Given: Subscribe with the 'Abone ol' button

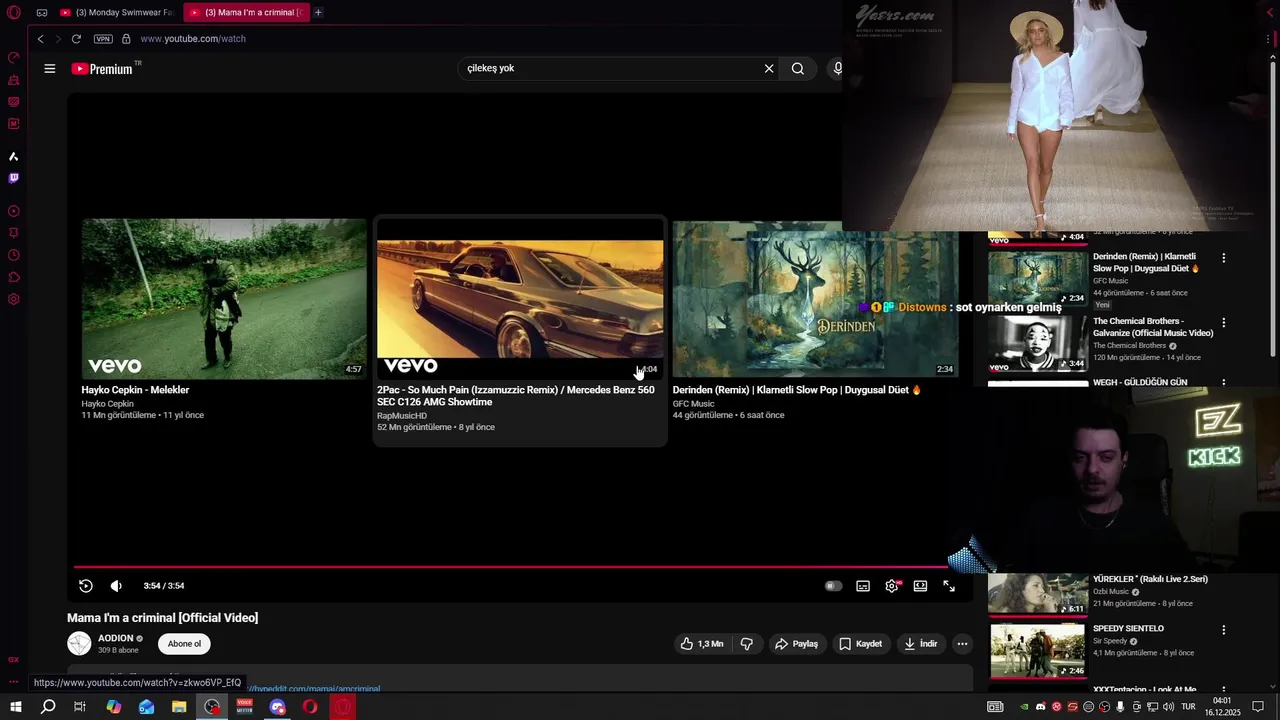Looking at the screenshot, I should pyautogui.click(x=184, y=644).
